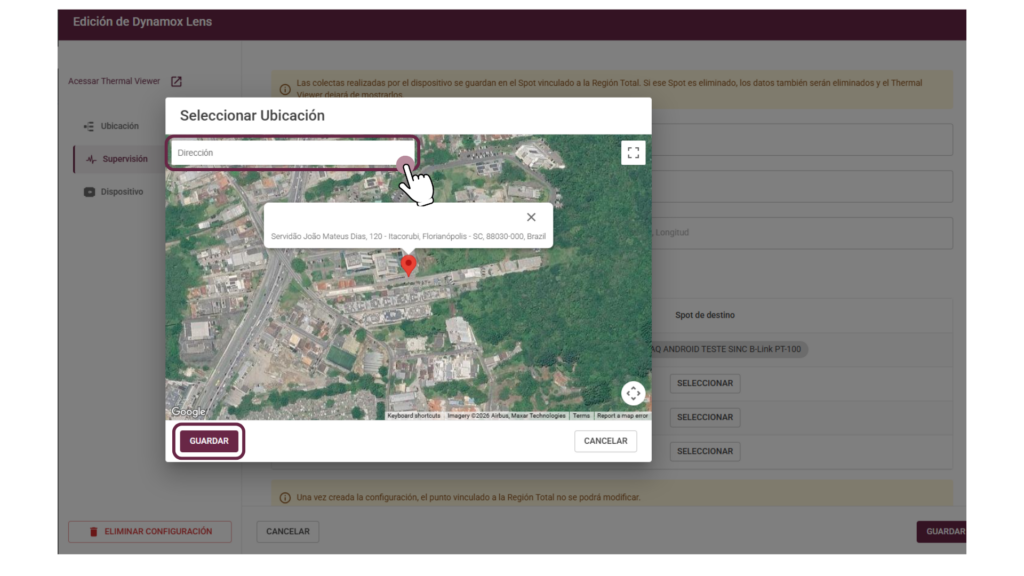This screenshot has width=1024, height=576.
Task: Open the map Terms link
Action: 581,415
